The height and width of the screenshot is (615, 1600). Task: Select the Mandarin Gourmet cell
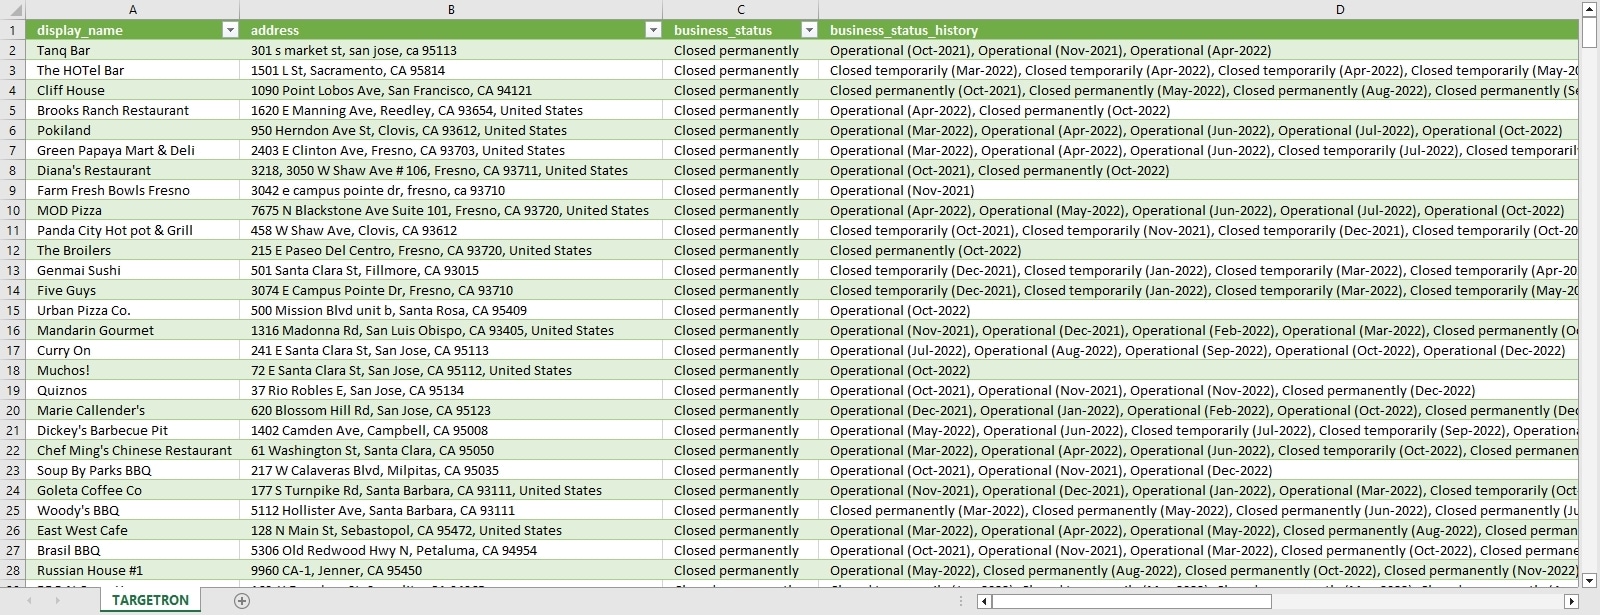click(133, 330)
